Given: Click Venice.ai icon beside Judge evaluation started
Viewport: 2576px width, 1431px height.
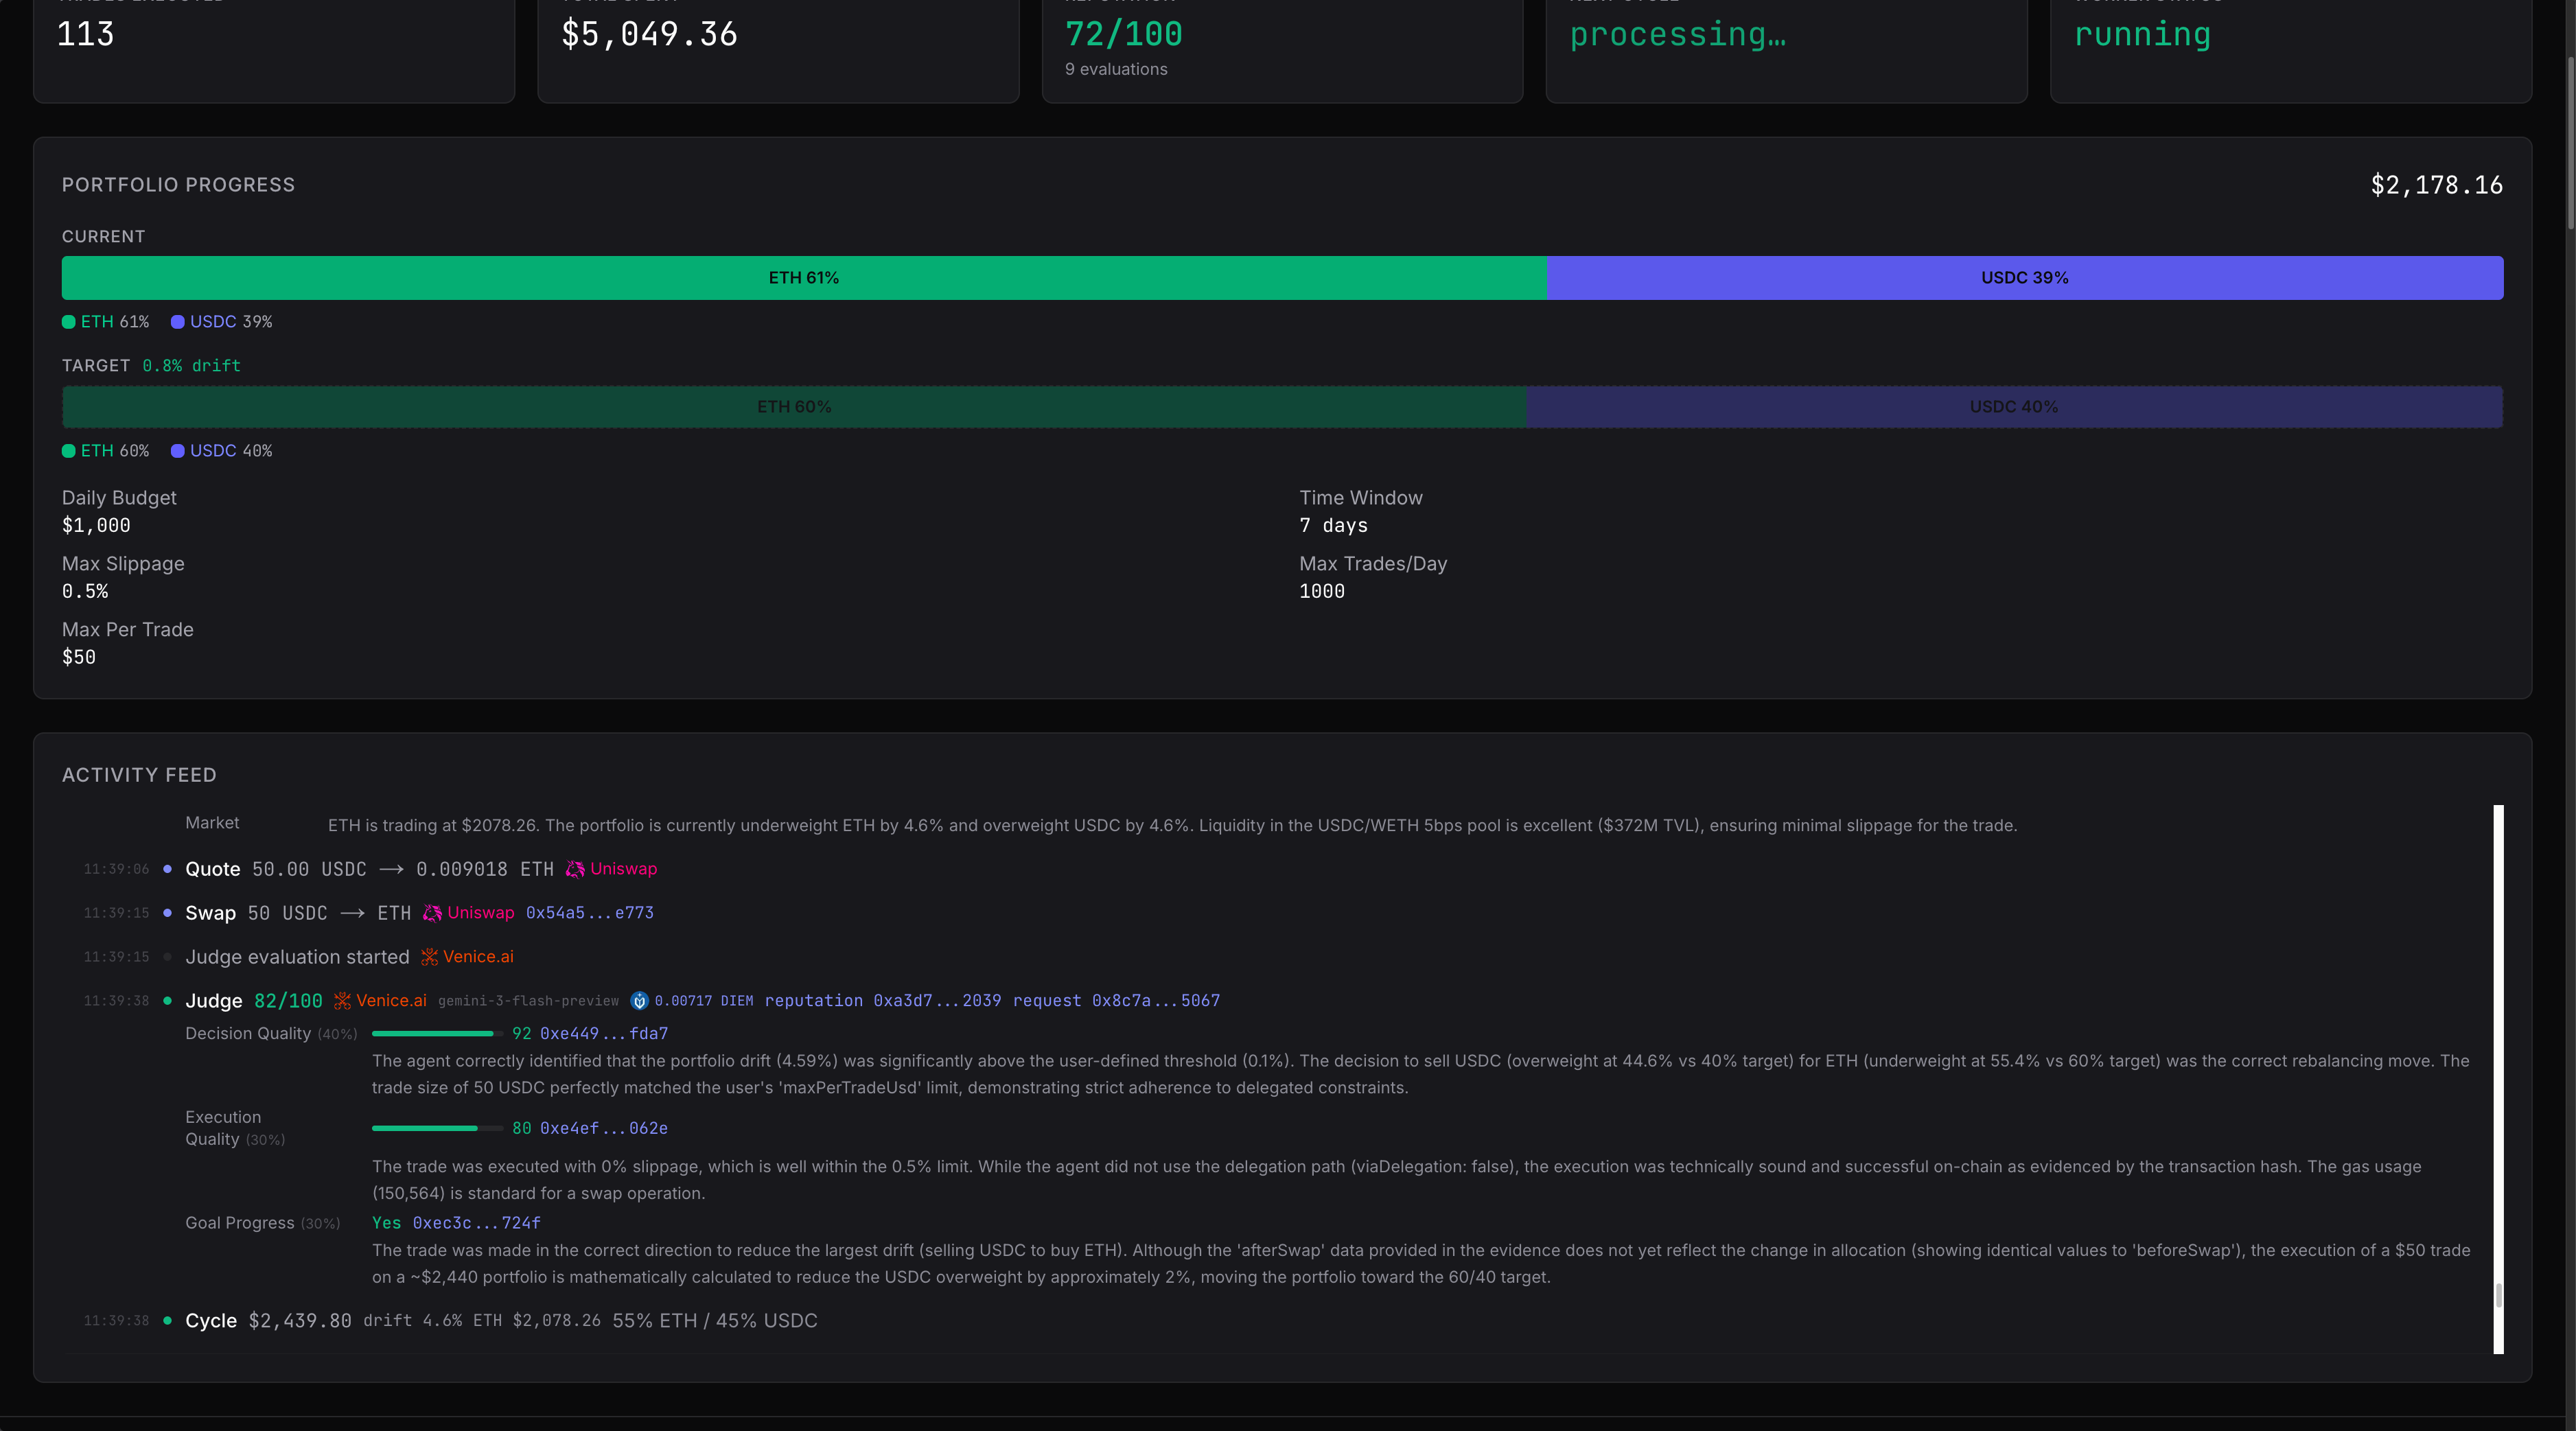Looking at the screenshot, I should pos(429,957).
